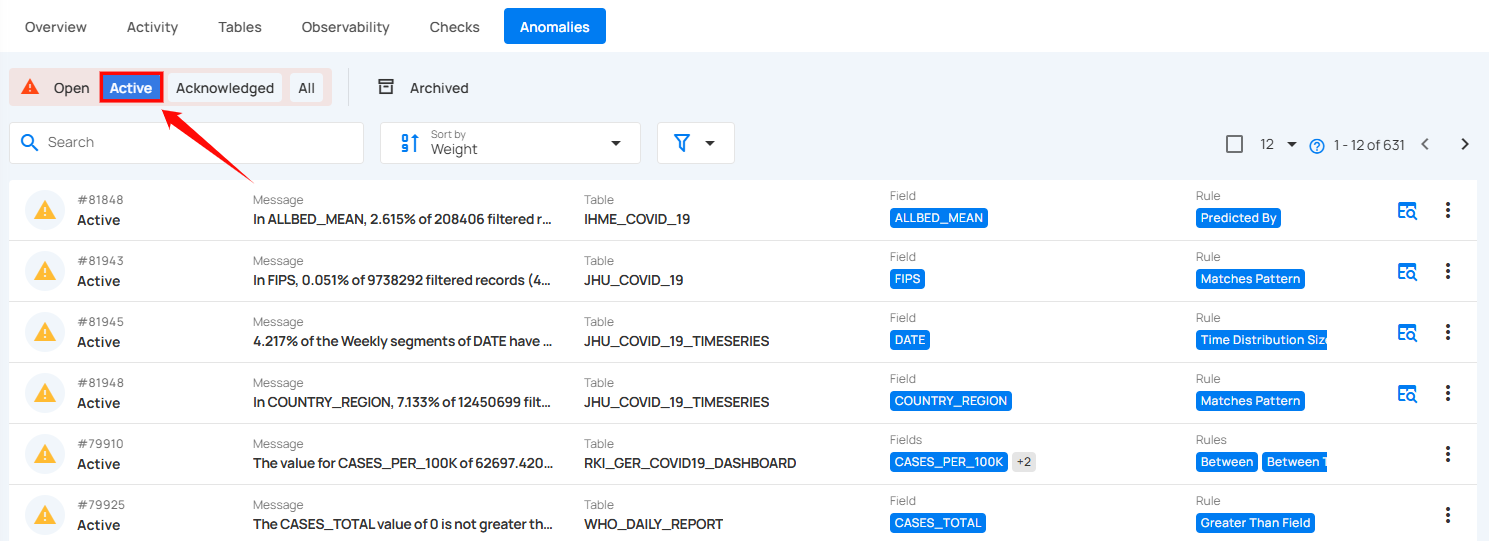Open message of anomaly #81848

pyautogui.click(x=403, y=219)
